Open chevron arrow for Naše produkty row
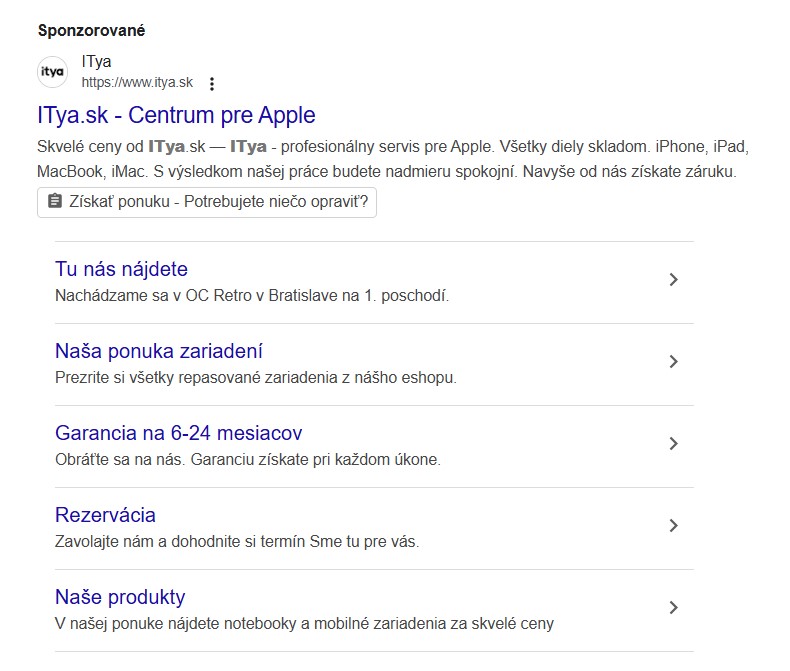This screenshot has height=671, width=790. (674, 608)
